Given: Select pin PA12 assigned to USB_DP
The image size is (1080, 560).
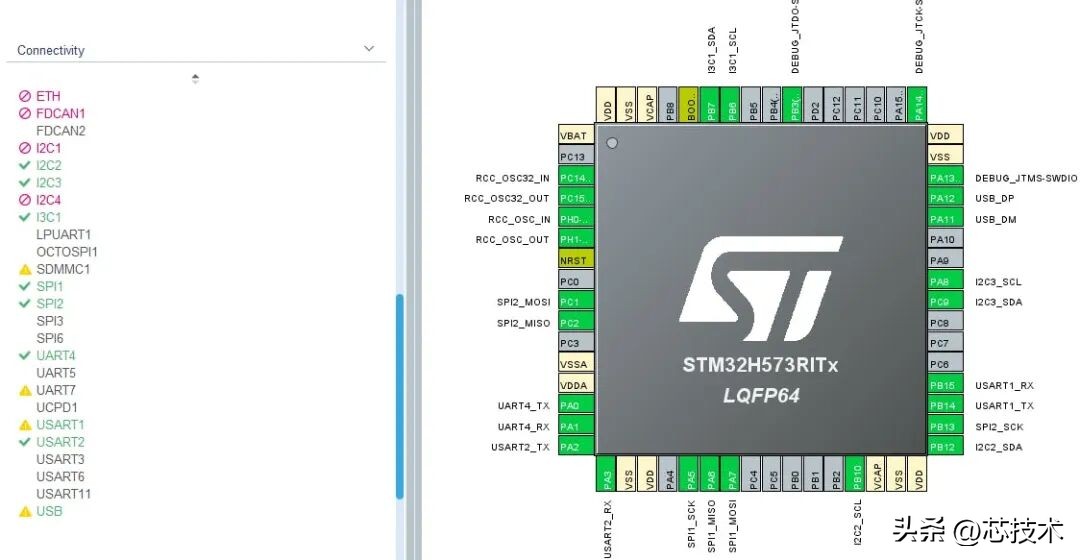Looking at the screenshot, I should tap(945, 198).
